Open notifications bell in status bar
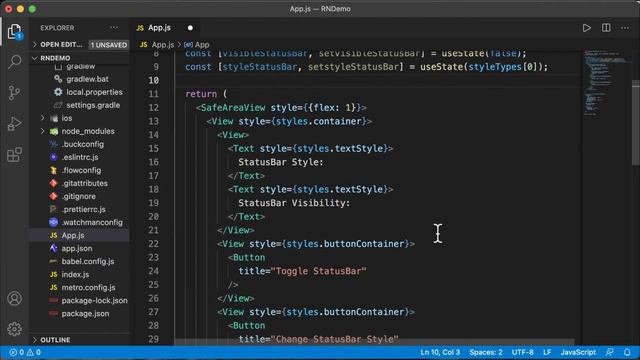The height and width of the screenshot is (360, 640). 627,352
